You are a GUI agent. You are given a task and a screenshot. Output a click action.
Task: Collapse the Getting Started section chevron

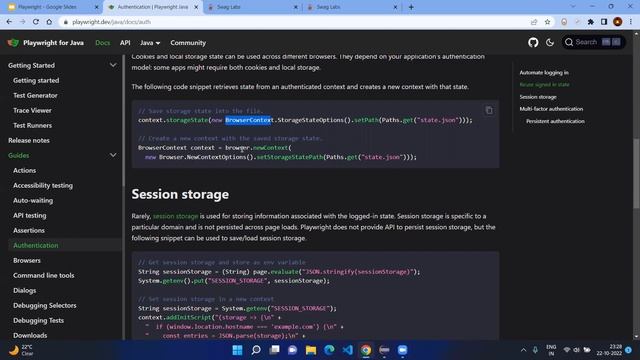point(113,65)
